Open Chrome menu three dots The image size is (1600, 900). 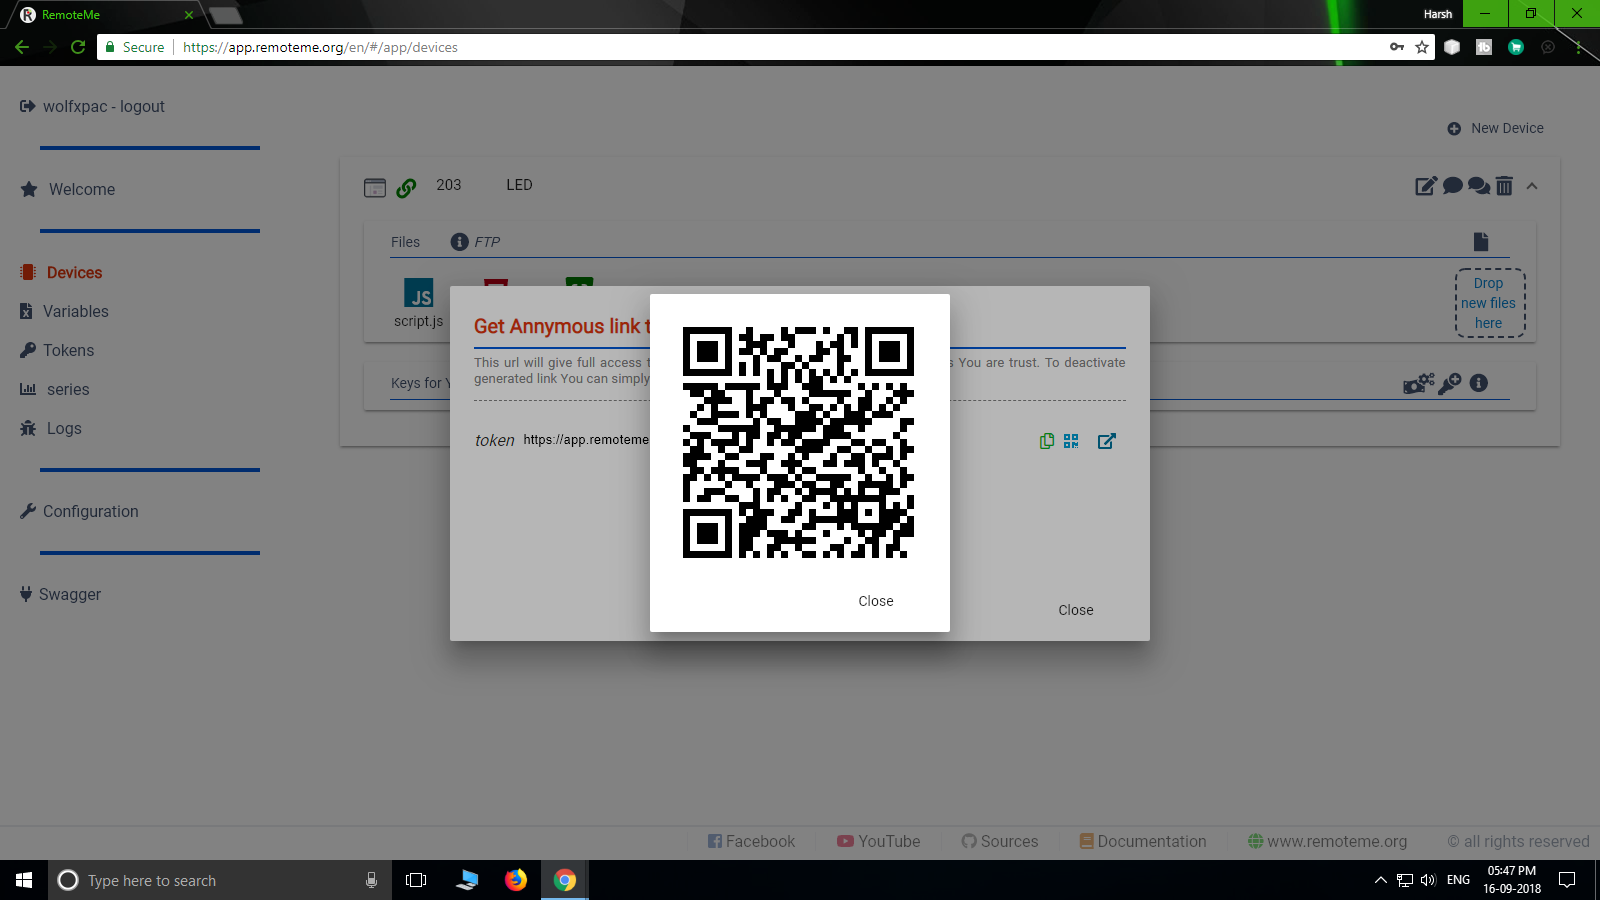click(1578, 47)
